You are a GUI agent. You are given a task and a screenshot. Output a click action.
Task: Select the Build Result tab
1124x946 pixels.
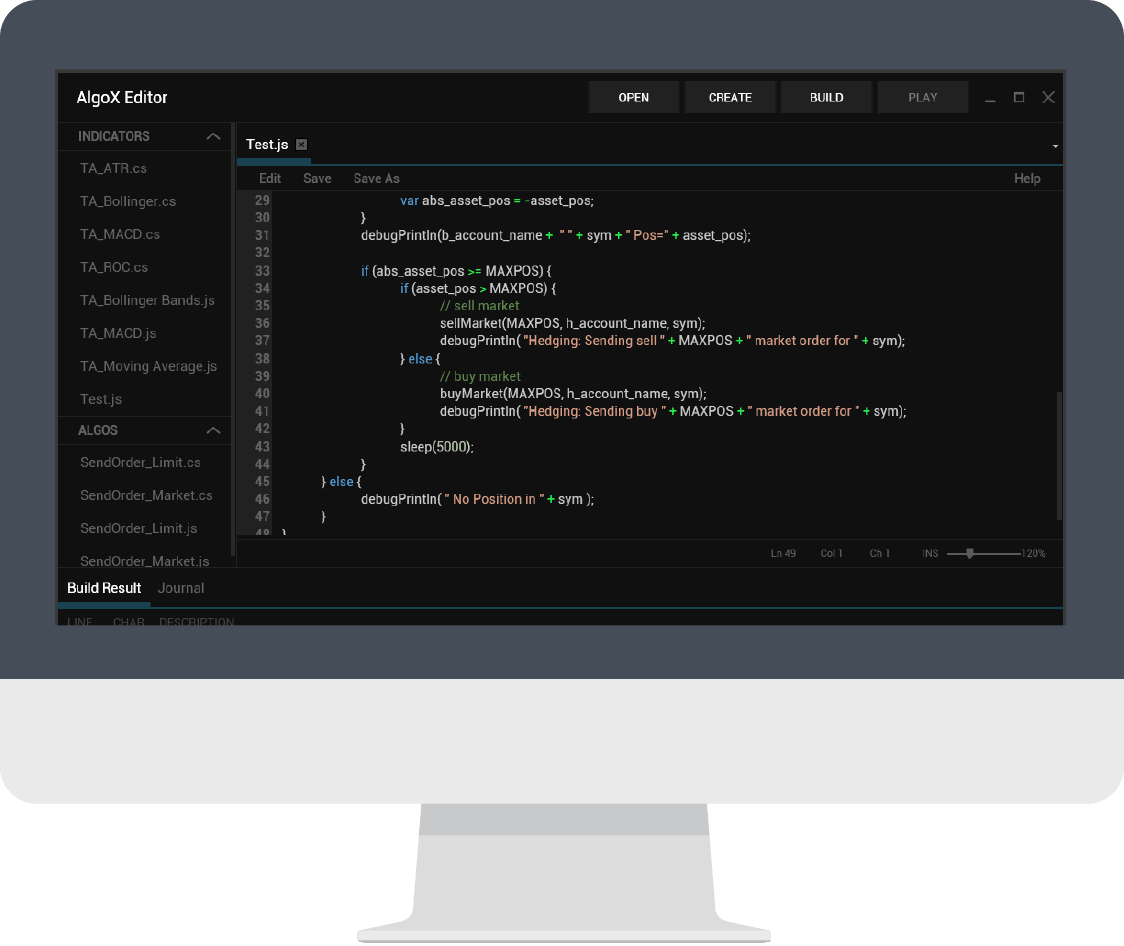pyautogui.click(x=104, y=588)
